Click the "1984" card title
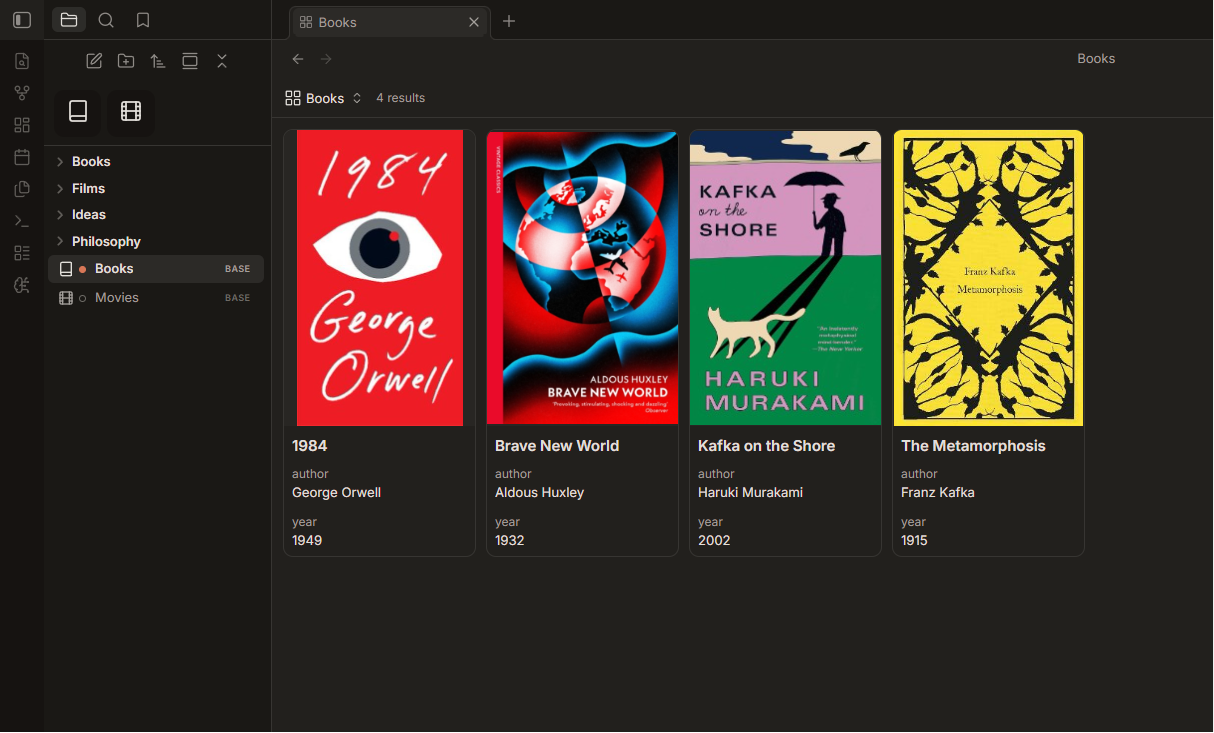 coord(310,446)
